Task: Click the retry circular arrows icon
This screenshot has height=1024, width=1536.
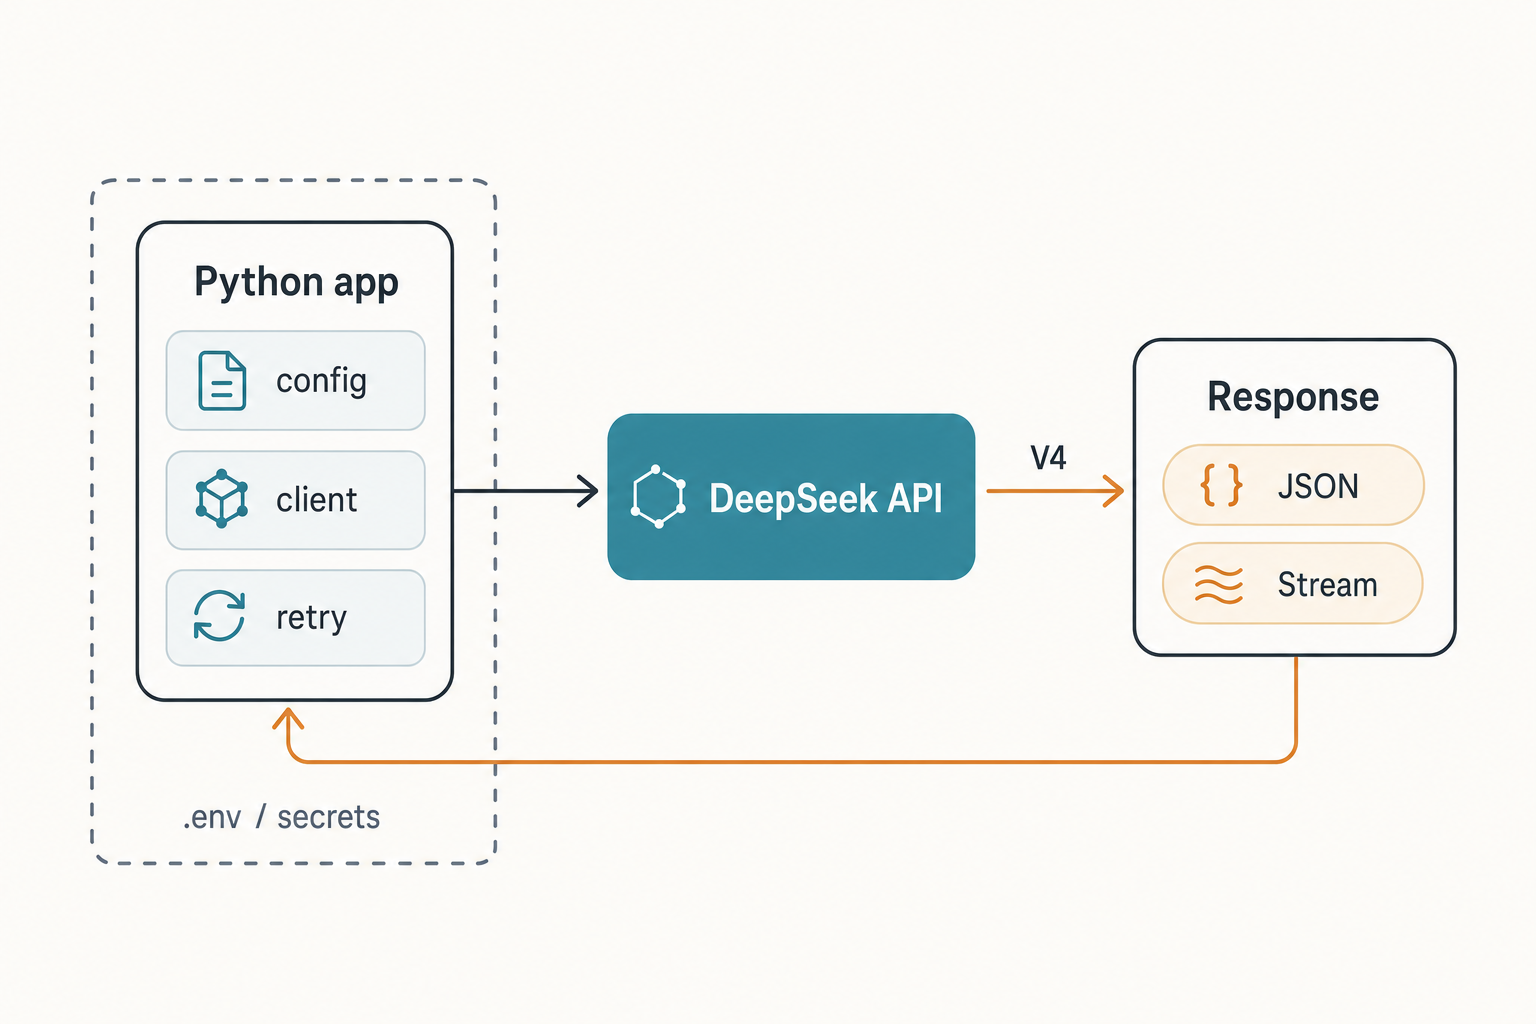Action: pos(219,615)
